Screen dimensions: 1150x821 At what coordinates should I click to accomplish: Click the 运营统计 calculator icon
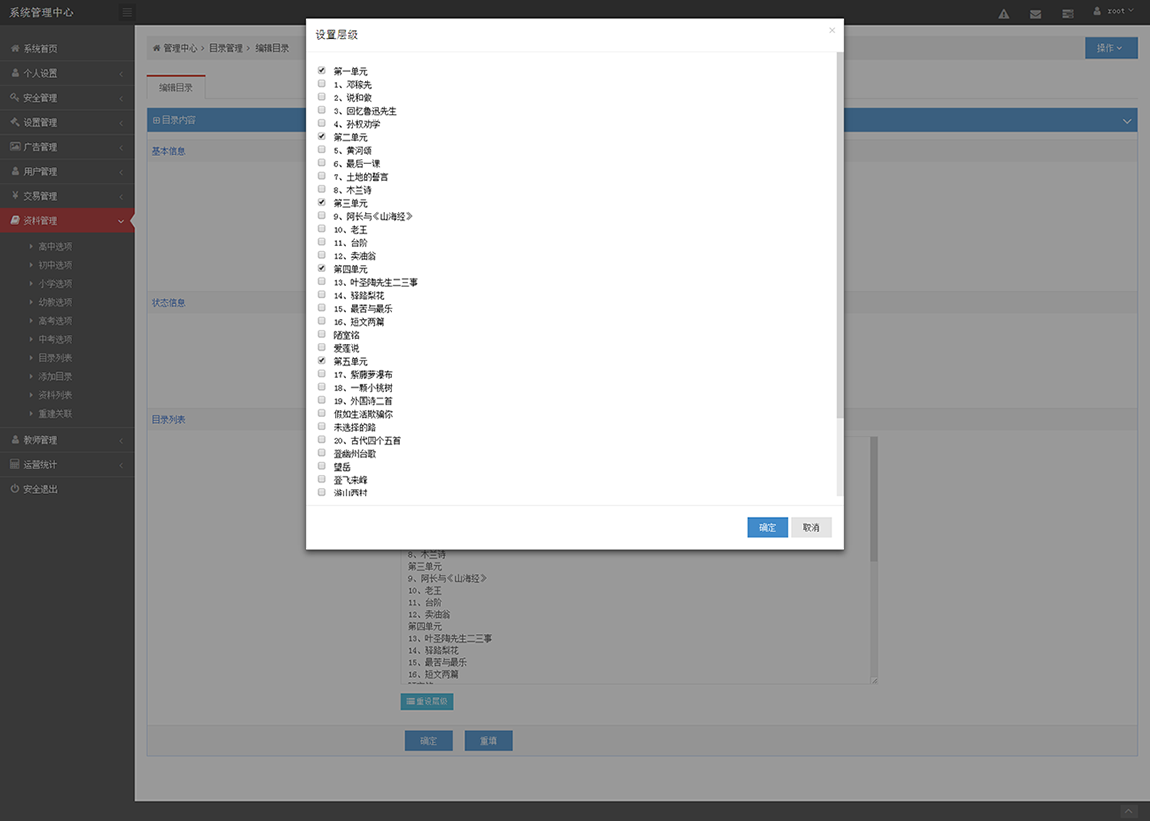coord(15,465)
